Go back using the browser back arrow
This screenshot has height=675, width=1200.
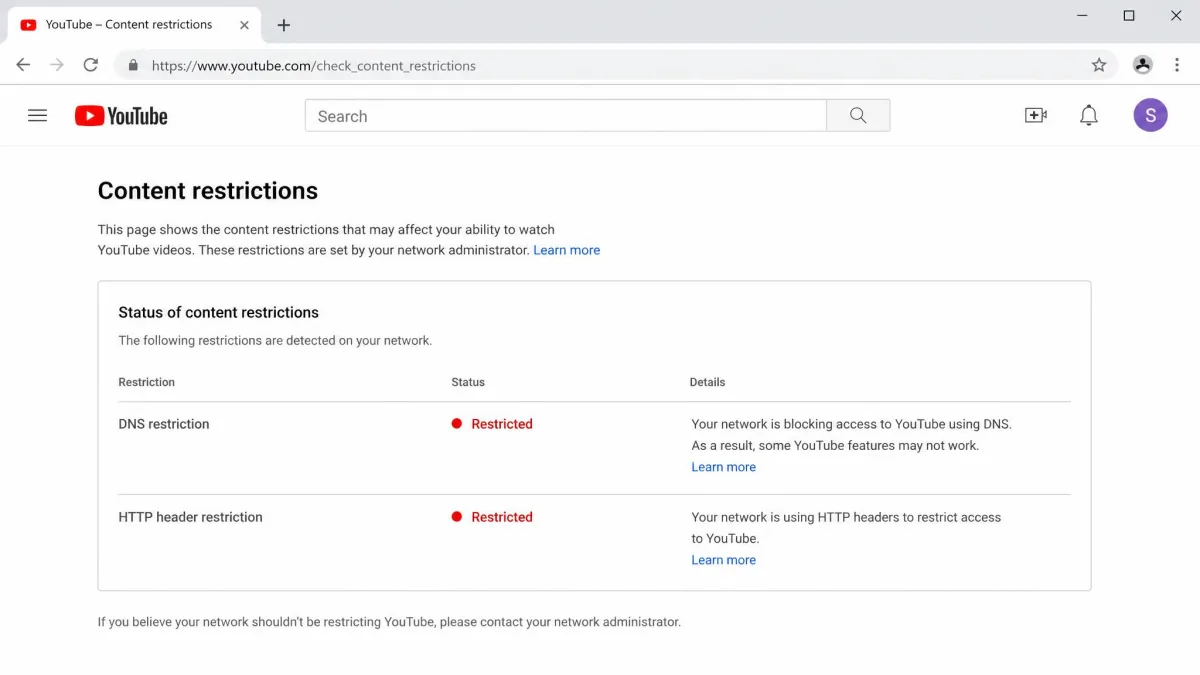pos(23,65)
